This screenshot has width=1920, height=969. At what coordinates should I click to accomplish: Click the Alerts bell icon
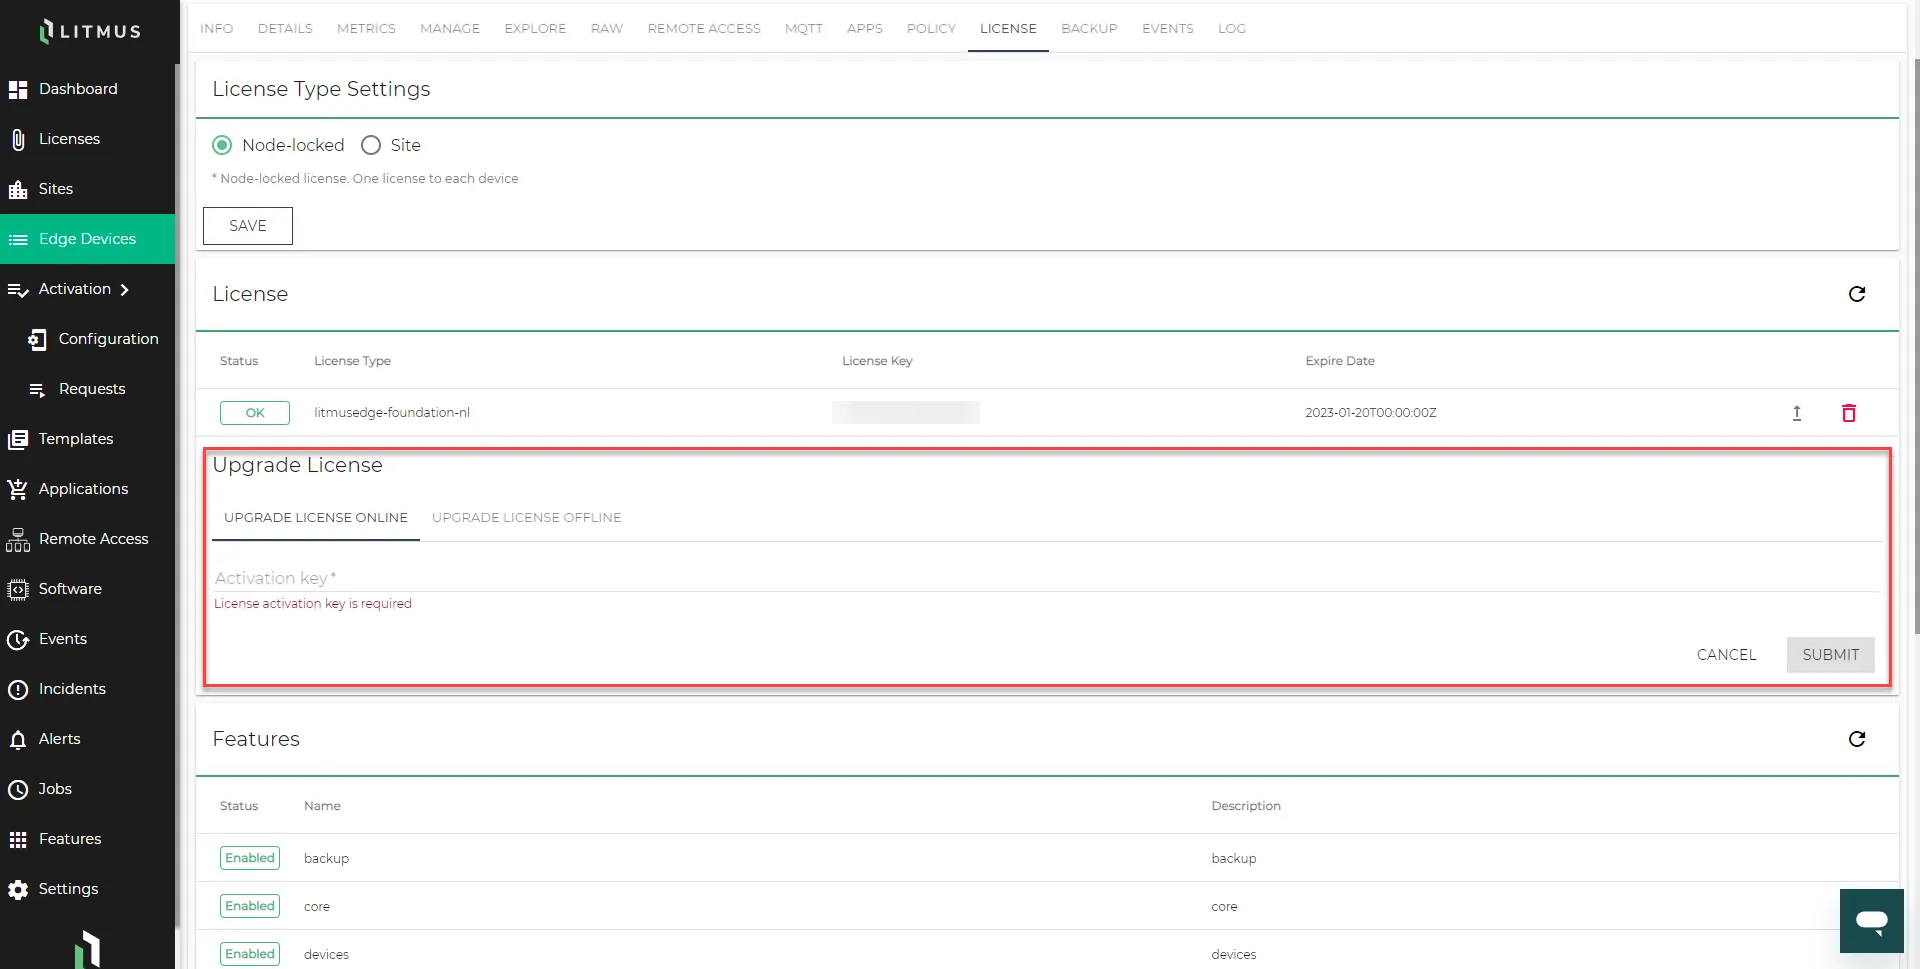(18, 740)
